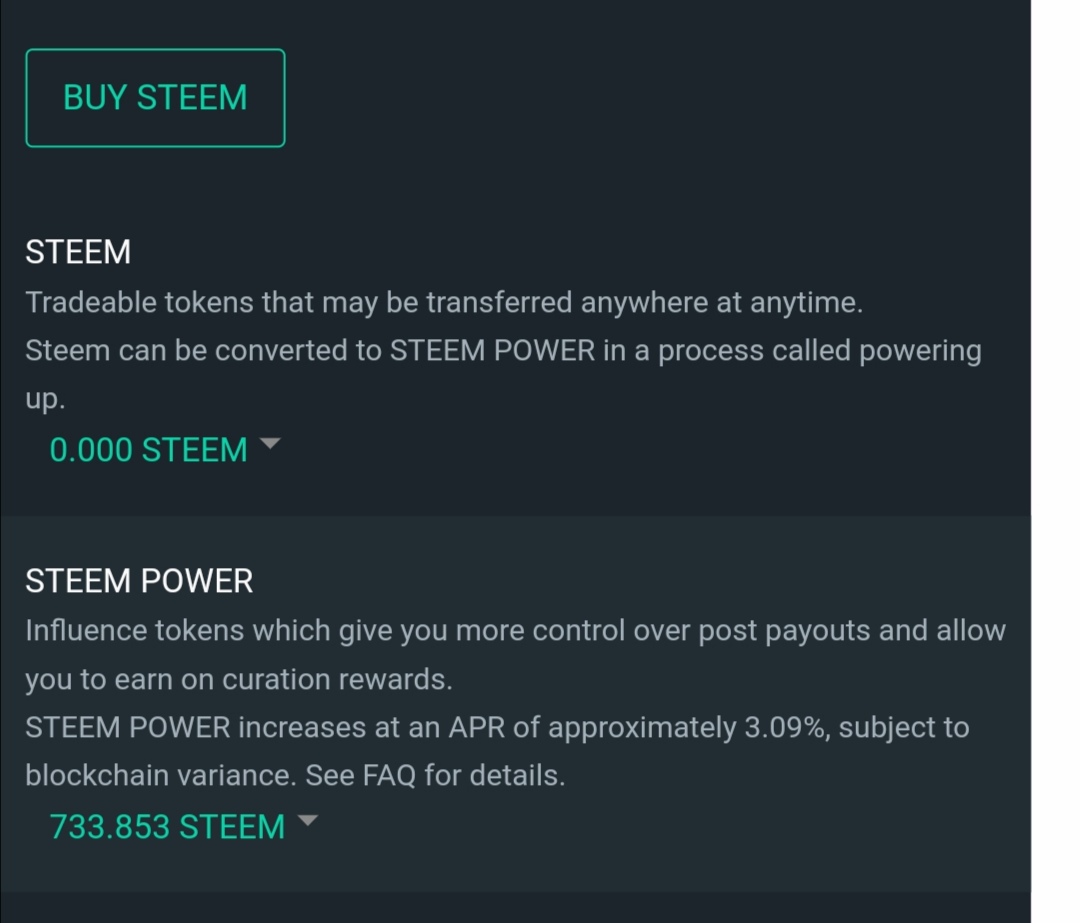Click the arrow beside 0.000 STEEM
This screenshot has height=923, width=1080.
(x=270, y=444)
